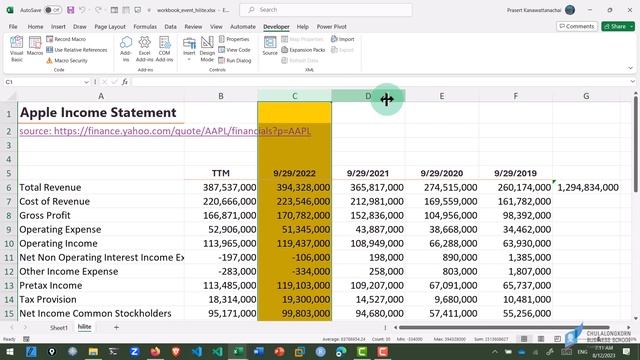This screenshot has height=360, width=640.
Task: Select TTM Gross Profit value 166,871,000
Action: pos(221,216)
